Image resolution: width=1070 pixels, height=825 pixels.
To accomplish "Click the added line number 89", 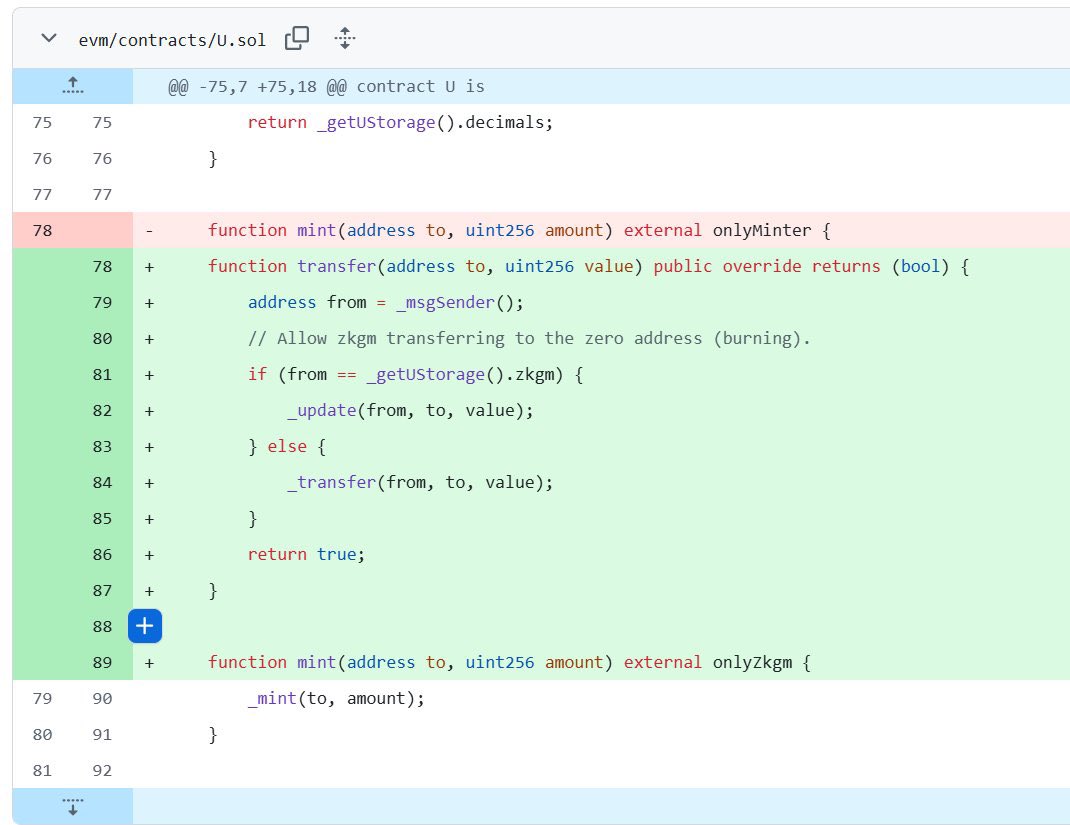I will click(102, 663).
